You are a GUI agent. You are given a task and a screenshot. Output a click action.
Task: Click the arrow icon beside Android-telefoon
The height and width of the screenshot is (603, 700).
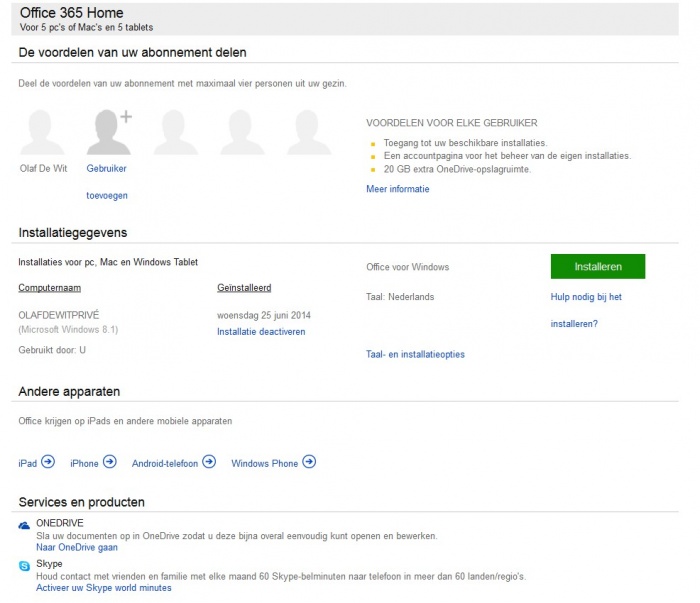(x=209, y=461)
